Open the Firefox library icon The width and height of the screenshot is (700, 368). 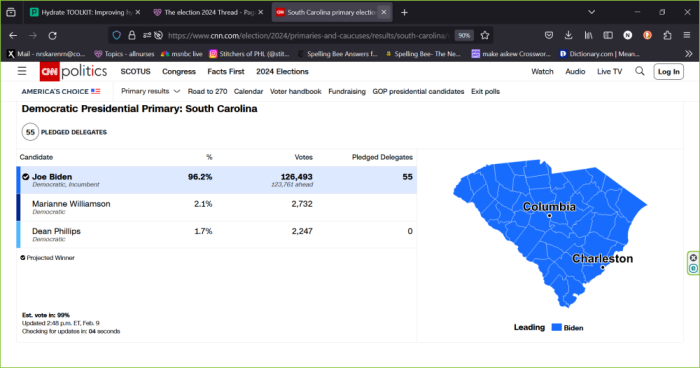coord(588,35)
